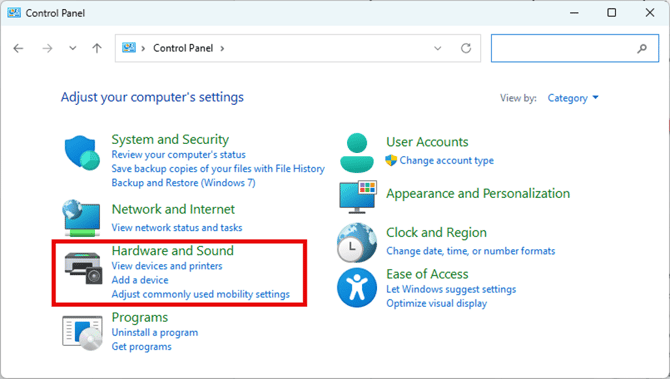
Task: Open the System and Security shield icon
Action: [x=82, y=153]
